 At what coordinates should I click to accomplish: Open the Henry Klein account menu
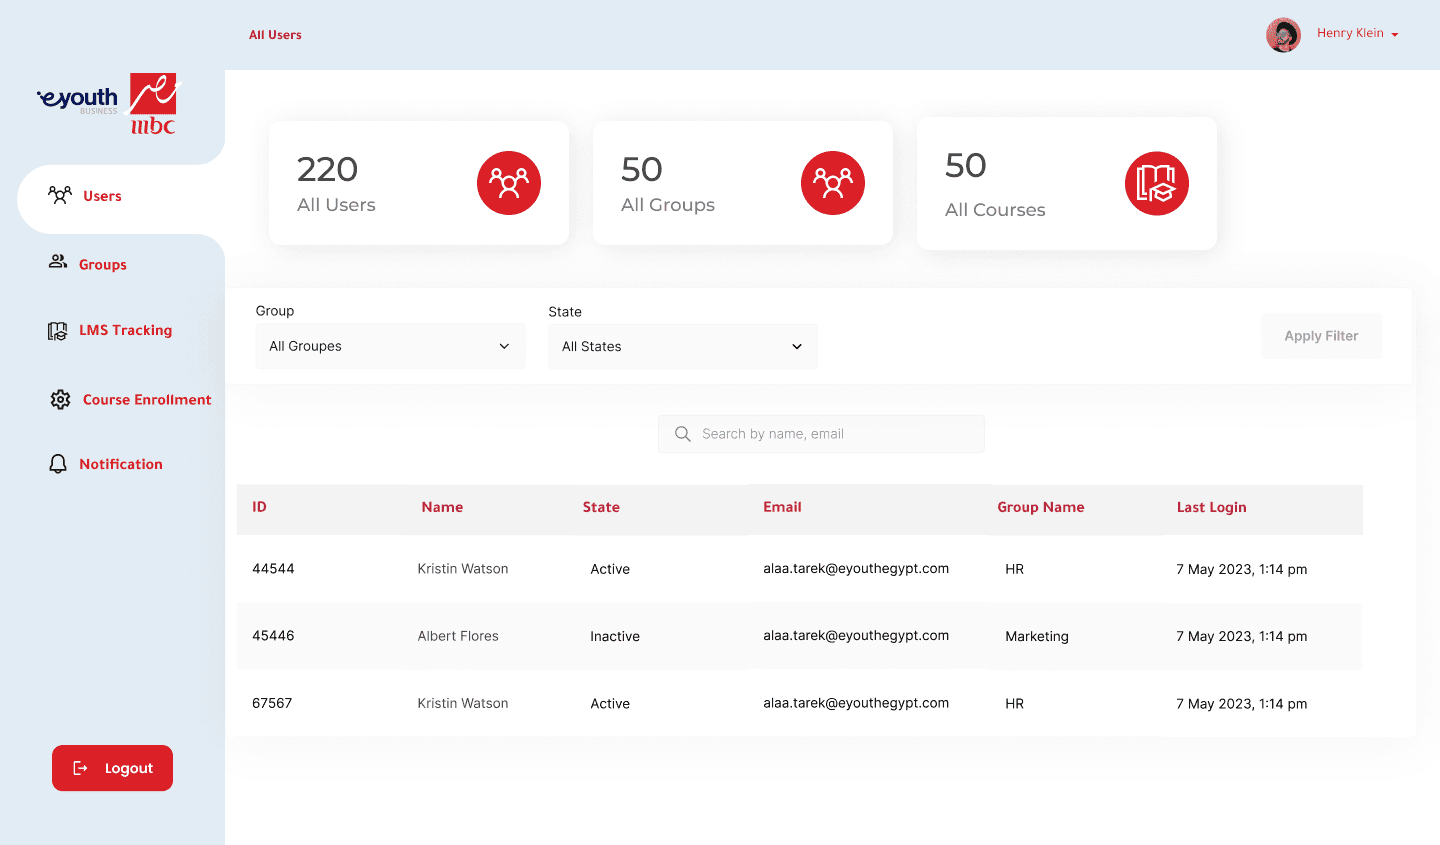1357,34
